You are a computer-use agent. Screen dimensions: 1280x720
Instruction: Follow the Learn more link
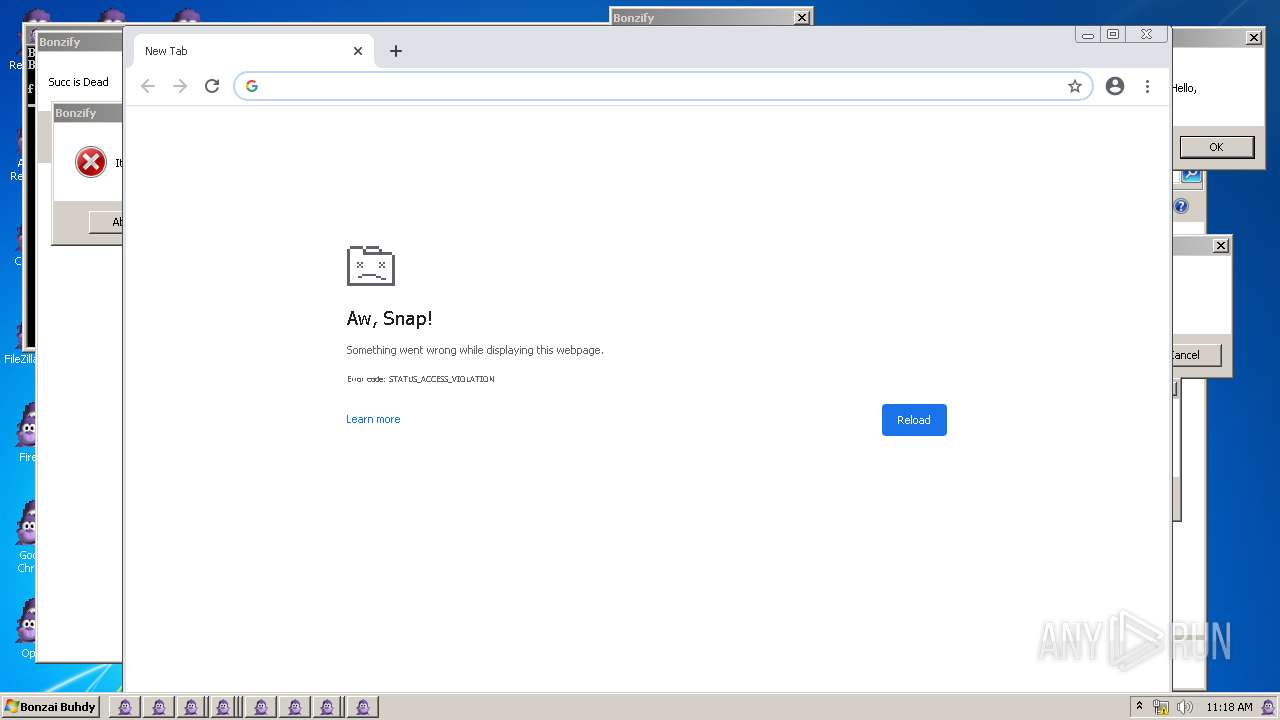click(x=373, y=419)
